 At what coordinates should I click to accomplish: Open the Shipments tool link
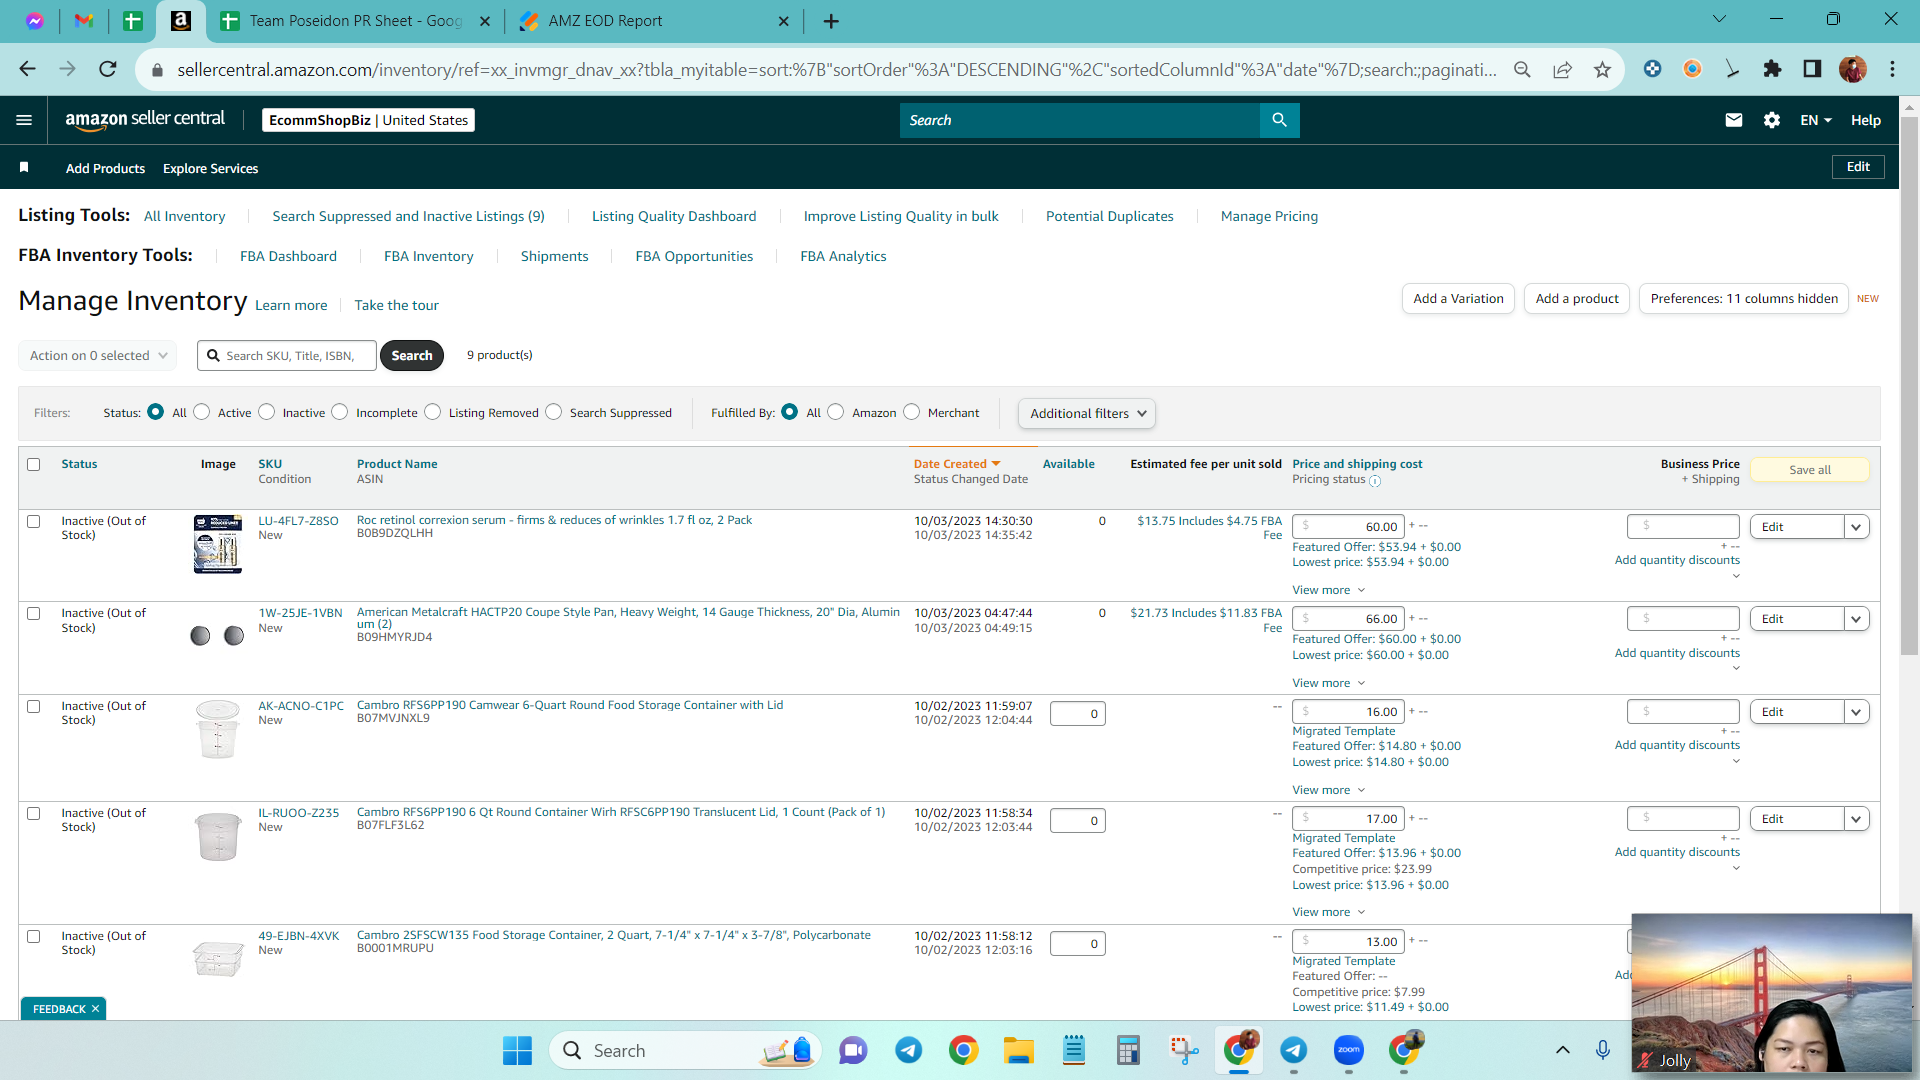point(554,256)
